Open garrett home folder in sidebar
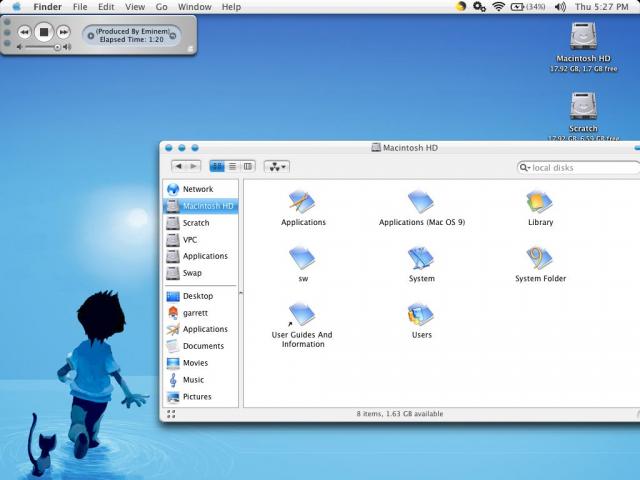Viewport: 640px width, 480px height. pos(200,313)
